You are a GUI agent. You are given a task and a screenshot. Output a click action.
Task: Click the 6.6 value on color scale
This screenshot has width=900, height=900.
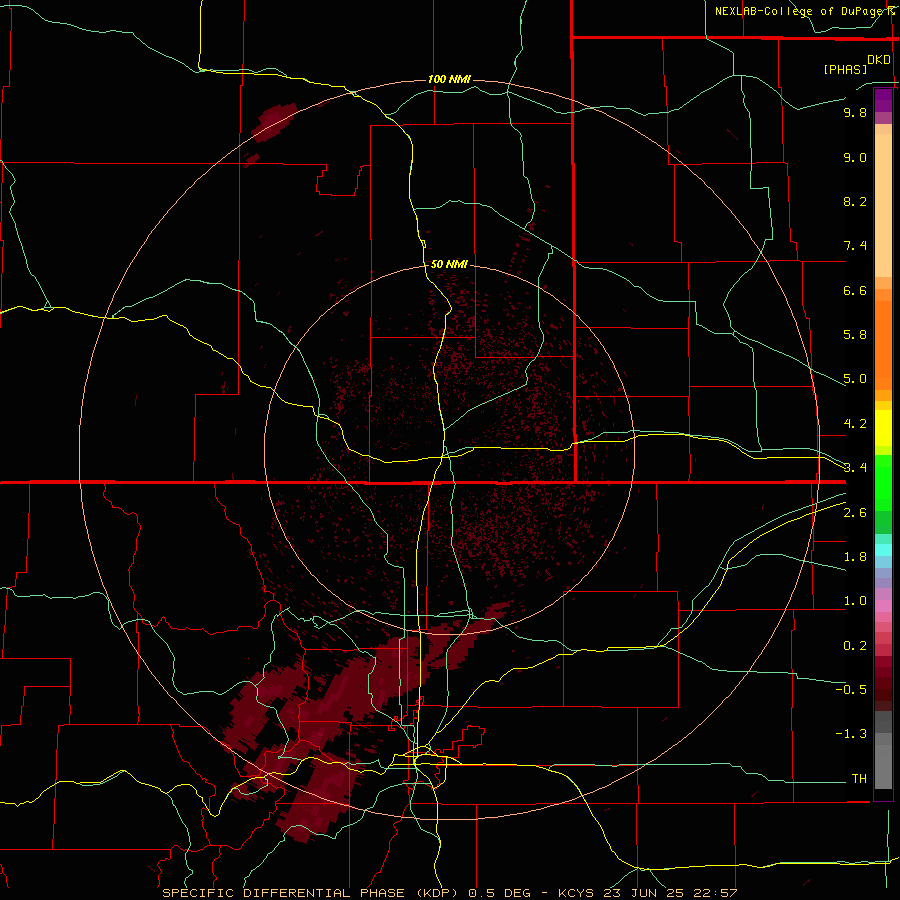click(x=855, y=290)
